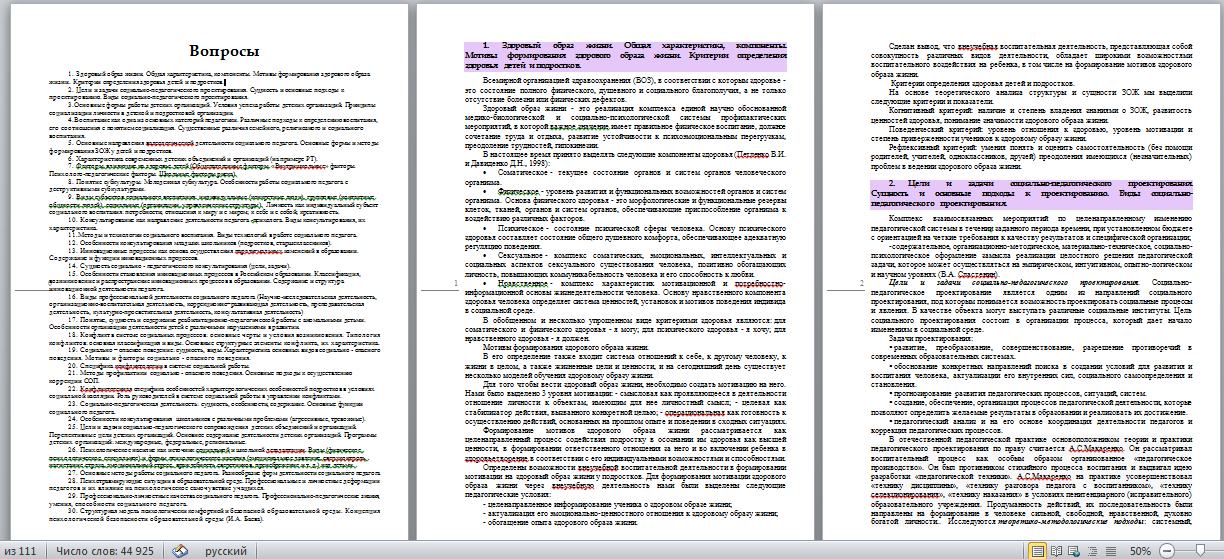Click the page count "из 111" indicator

(x=22, y=550)
